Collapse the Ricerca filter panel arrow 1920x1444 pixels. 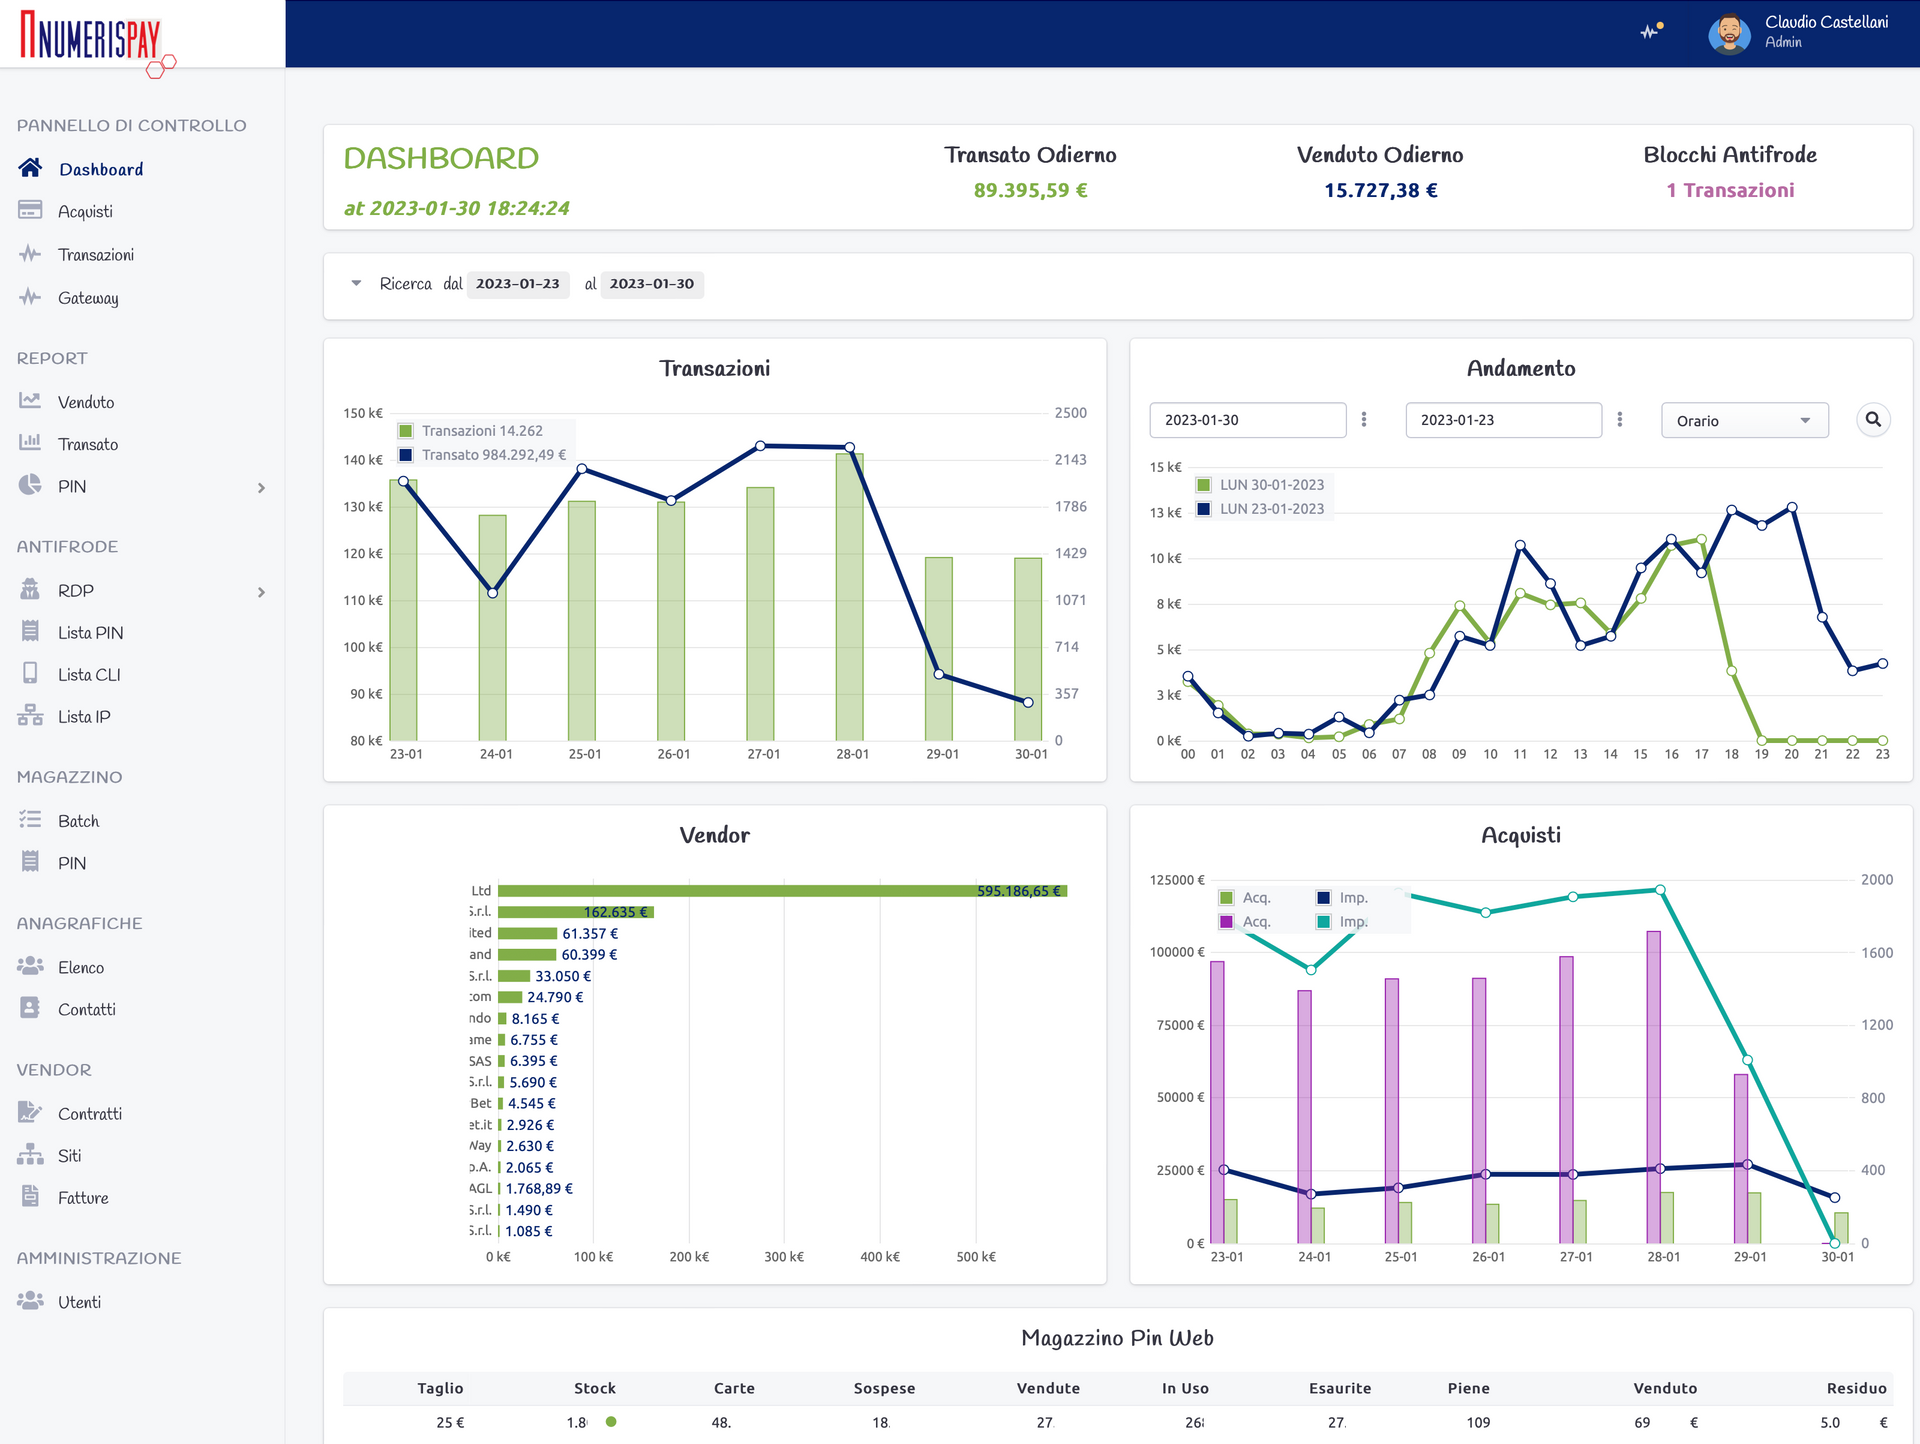tap(356, 284)
